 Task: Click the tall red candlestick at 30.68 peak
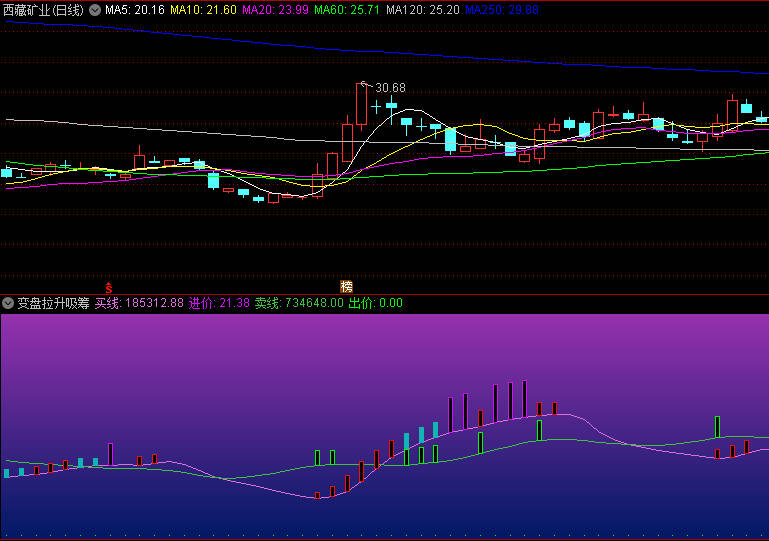[361, 104]
